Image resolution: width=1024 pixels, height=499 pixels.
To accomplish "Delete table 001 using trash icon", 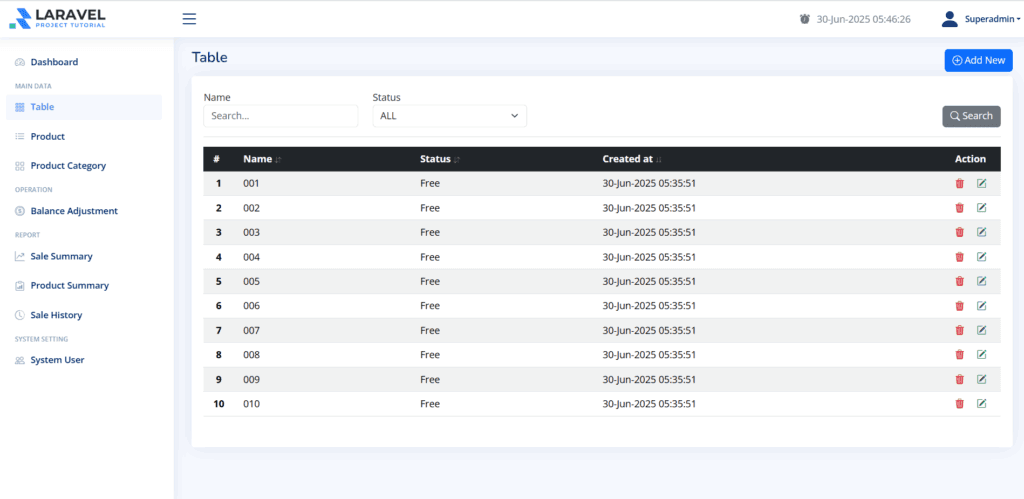I will tap(959, 184).
